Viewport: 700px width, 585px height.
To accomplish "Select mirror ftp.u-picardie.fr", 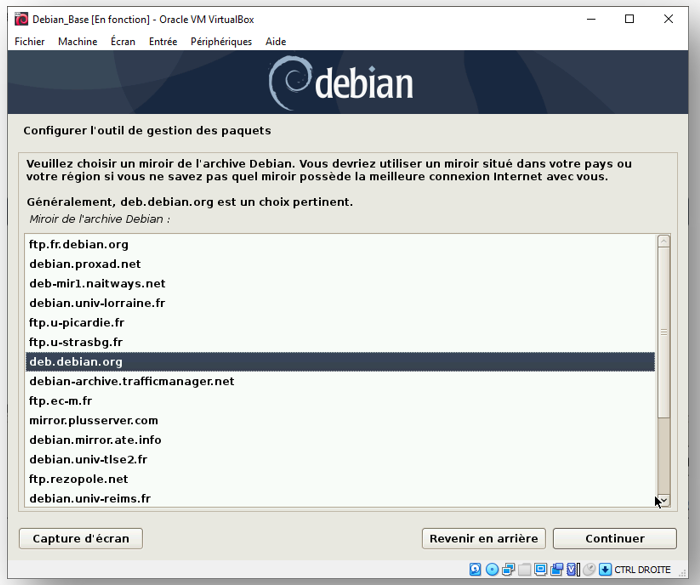I will (340, 322).
